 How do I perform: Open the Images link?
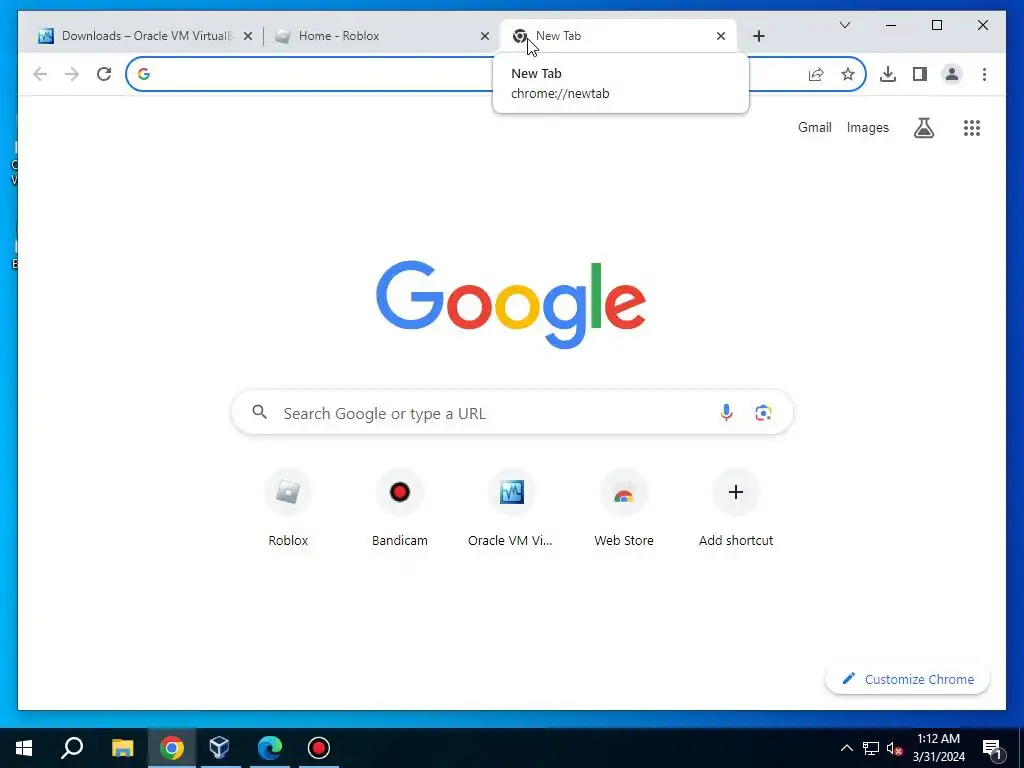[x=867, y=127]
